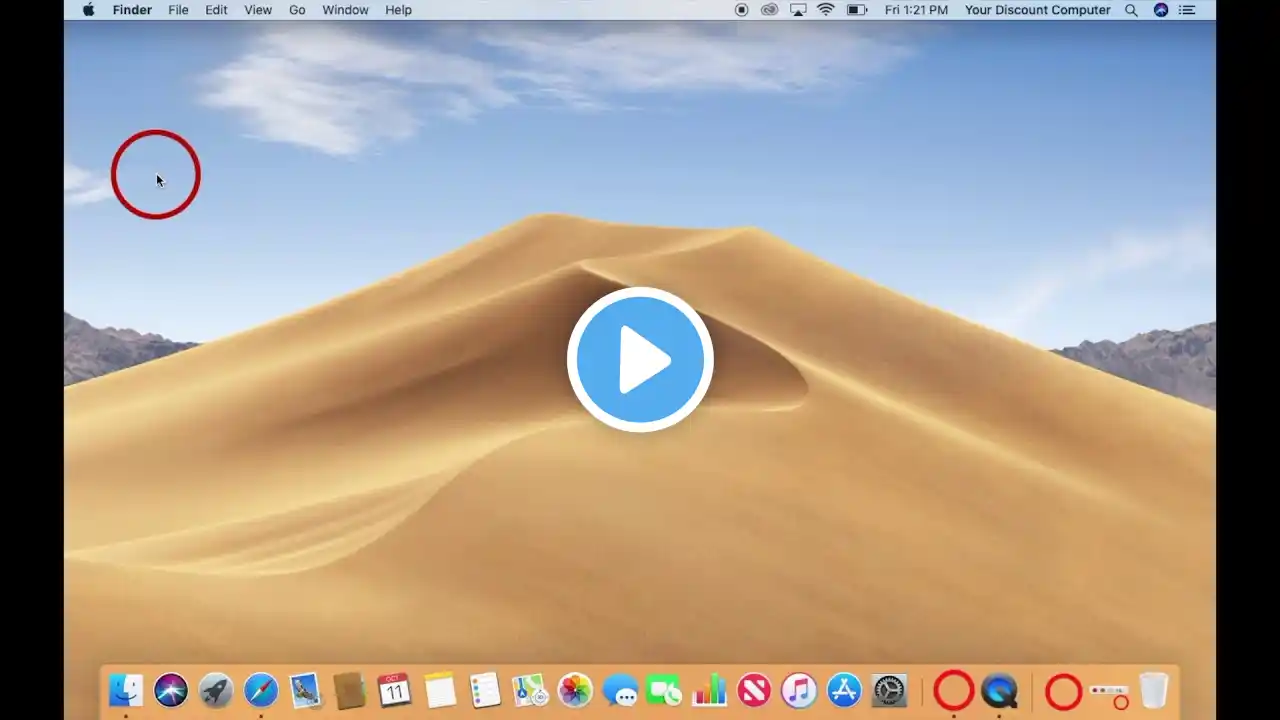Click the screen recording stop icon in menu bar

click(x=742, y=10)
